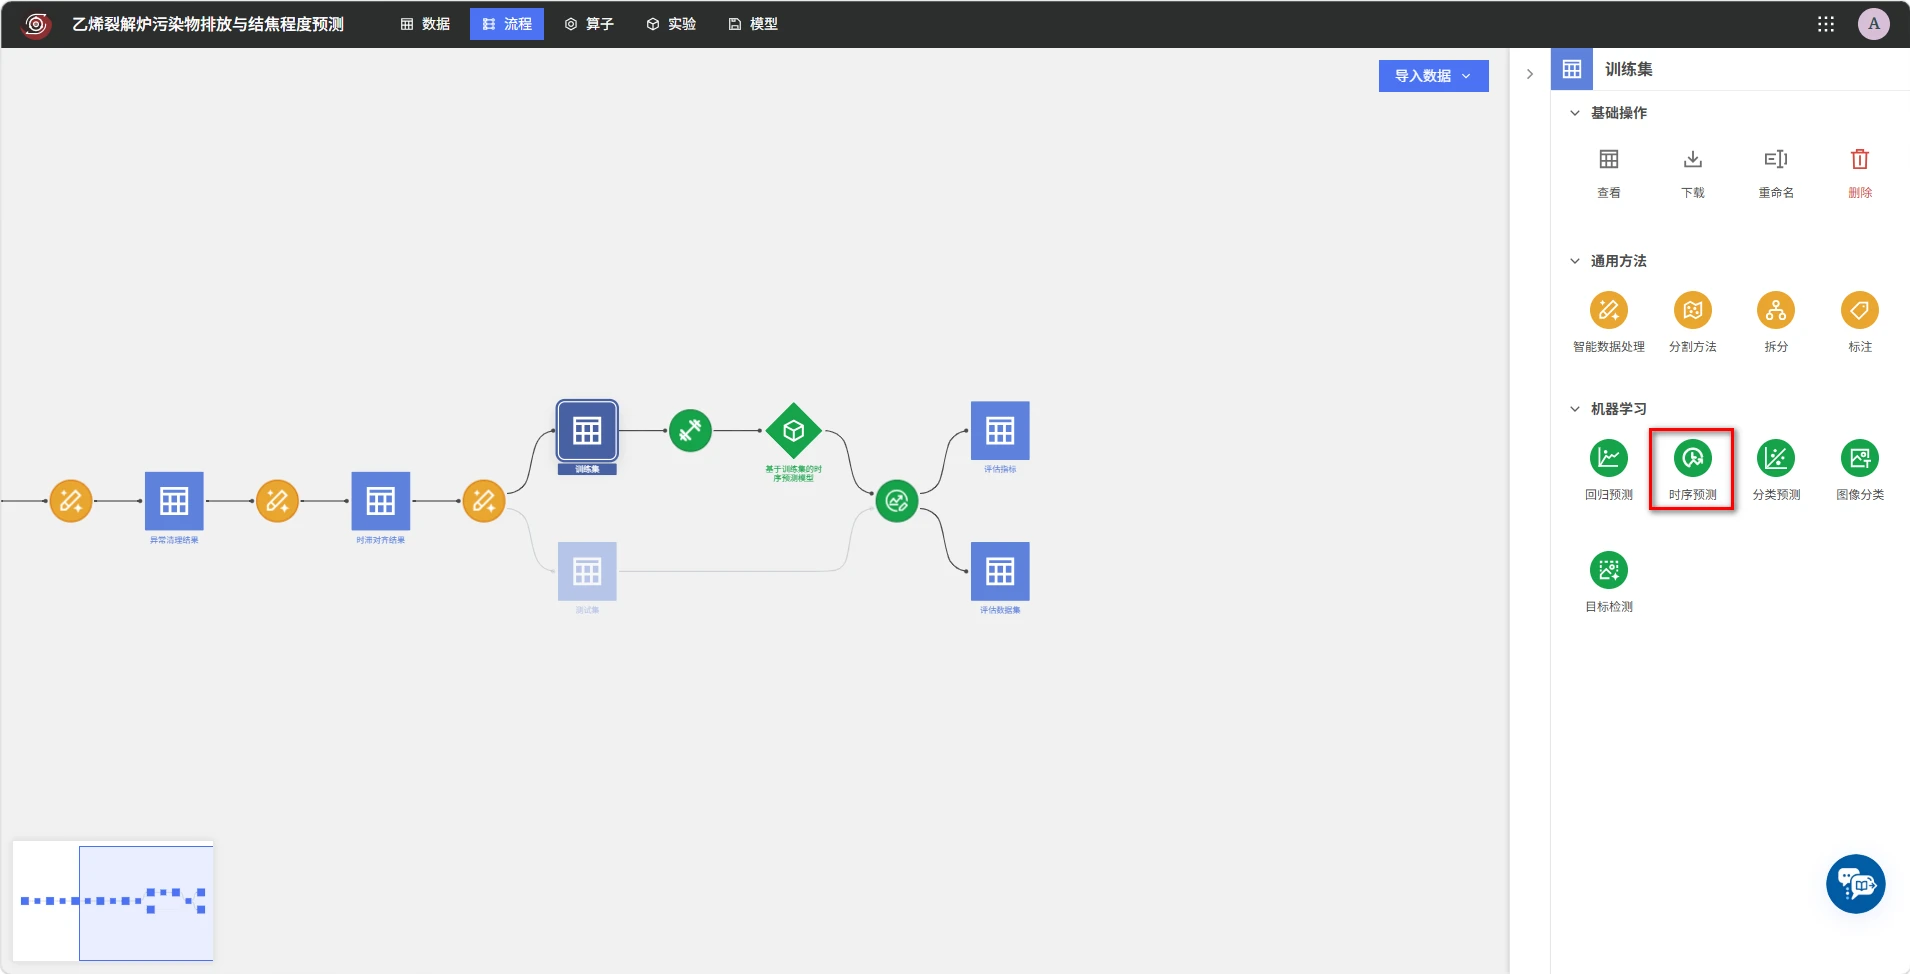The image size is (1910, 974).
Task: Click the green evaluation node before 评估指标
Action: pyautogui.click(x=896, y=501)
